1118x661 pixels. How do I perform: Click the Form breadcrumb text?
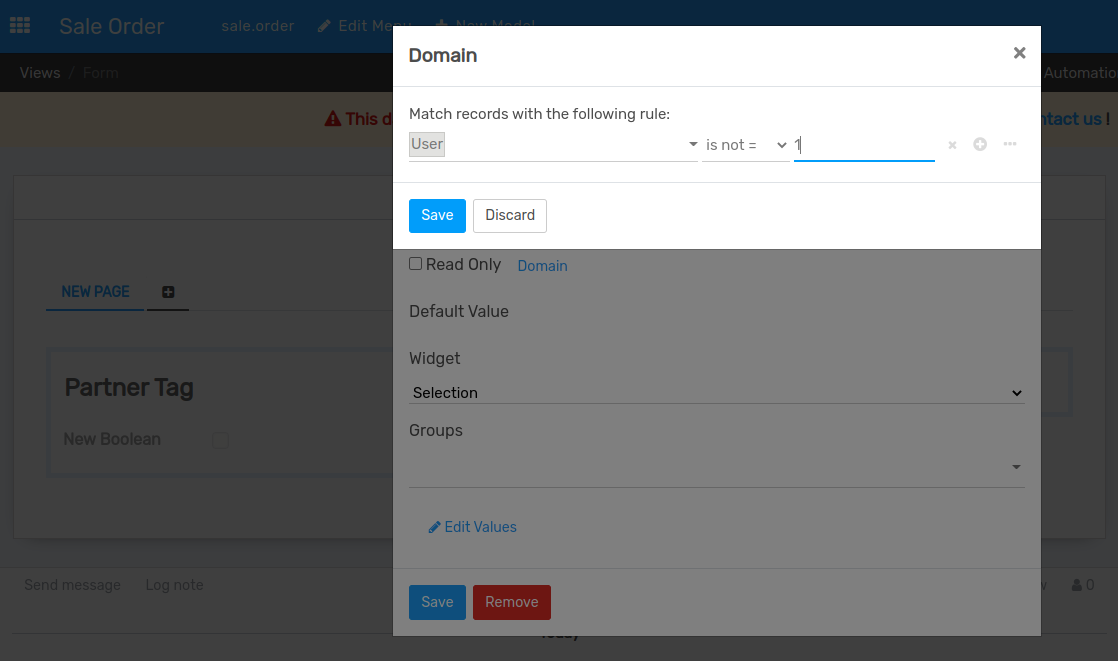point(101,73)
